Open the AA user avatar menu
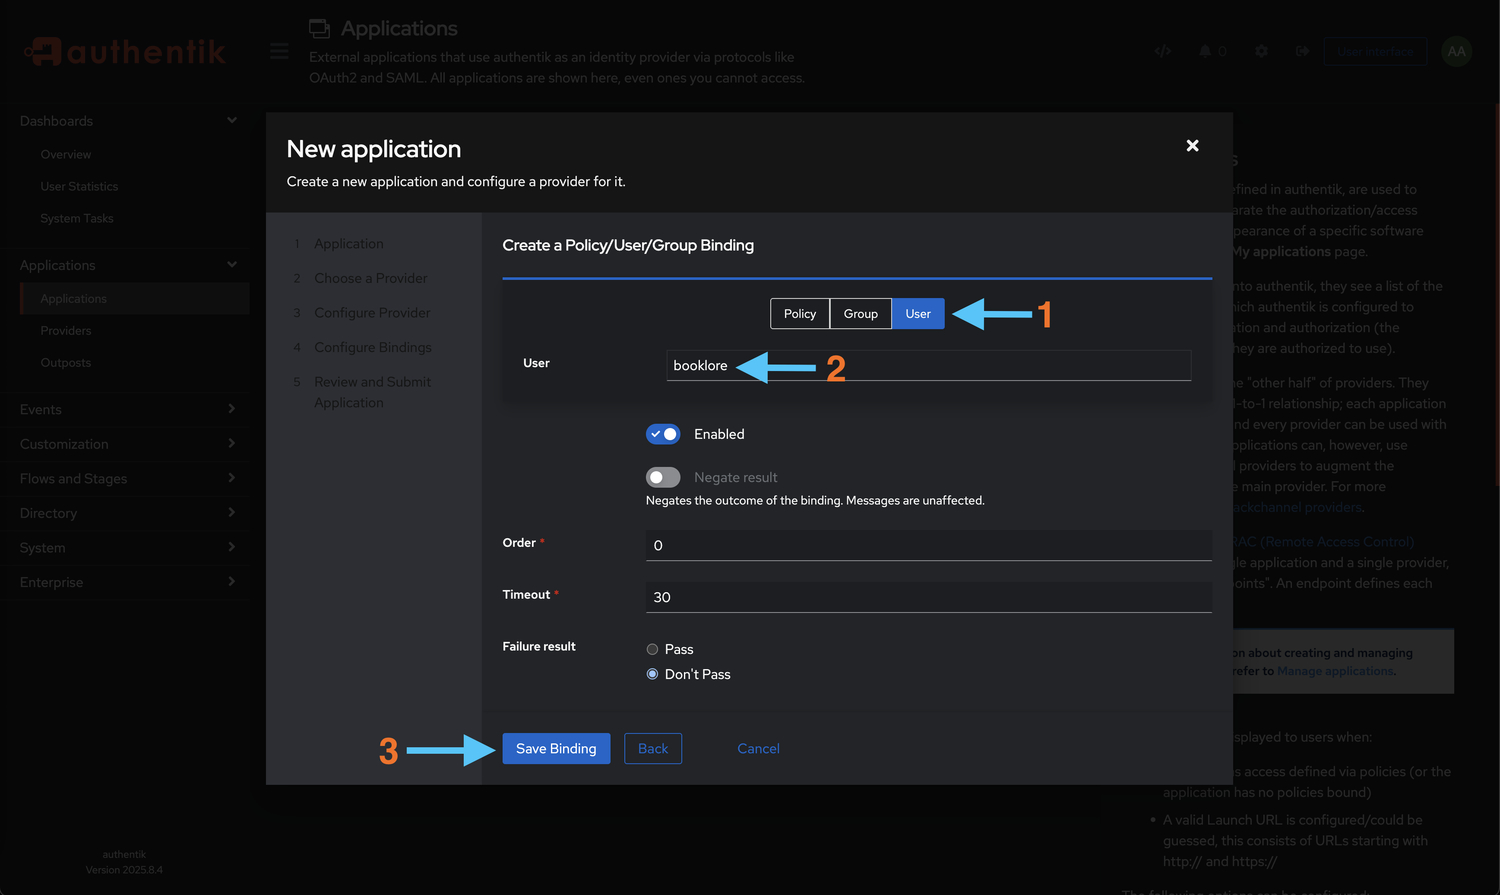 click(1456, 50)
